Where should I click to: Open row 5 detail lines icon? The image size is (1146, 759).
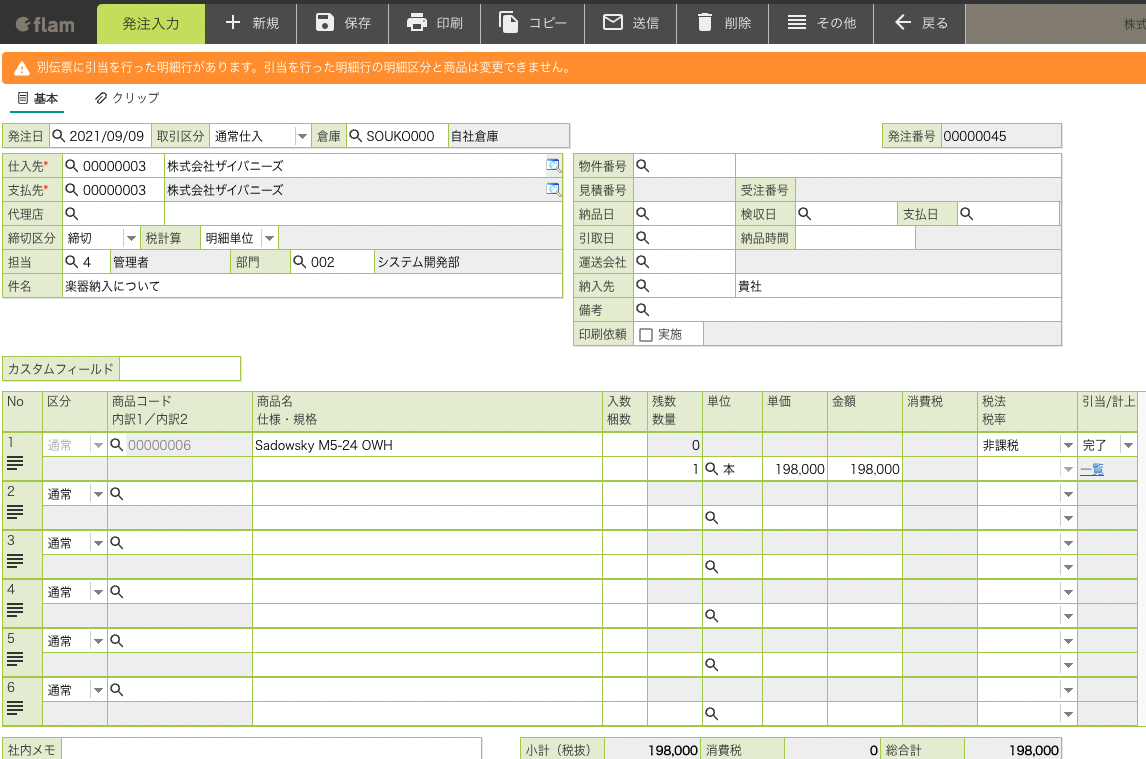point(15,660)
